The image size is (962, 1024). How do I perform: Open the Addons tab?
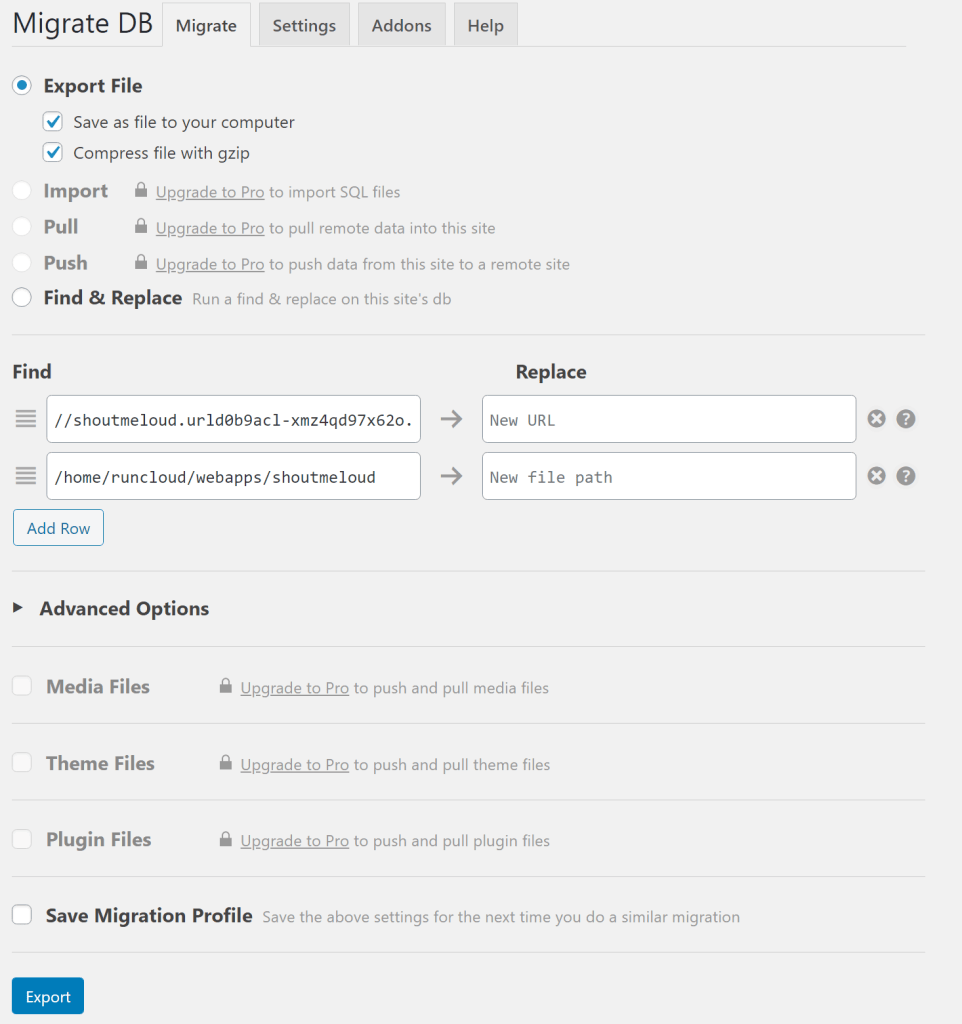pos(402,25)
